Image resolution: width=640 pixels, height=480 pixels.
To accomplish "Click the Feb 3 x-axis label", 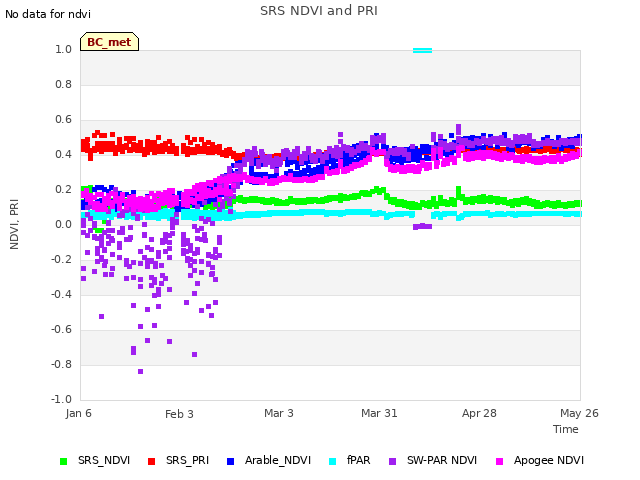I will [x=179, y=414].
